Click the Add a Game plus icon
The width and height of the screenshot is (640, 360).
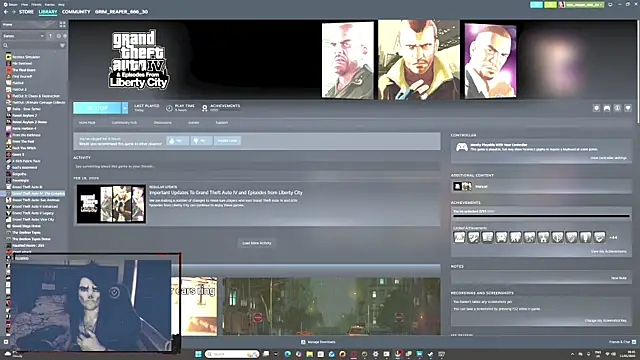point(6,342)
